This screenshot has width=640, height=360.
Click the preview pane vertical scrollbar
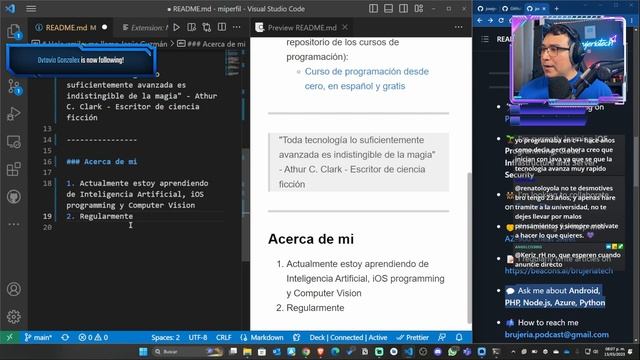tap(469, 247)
